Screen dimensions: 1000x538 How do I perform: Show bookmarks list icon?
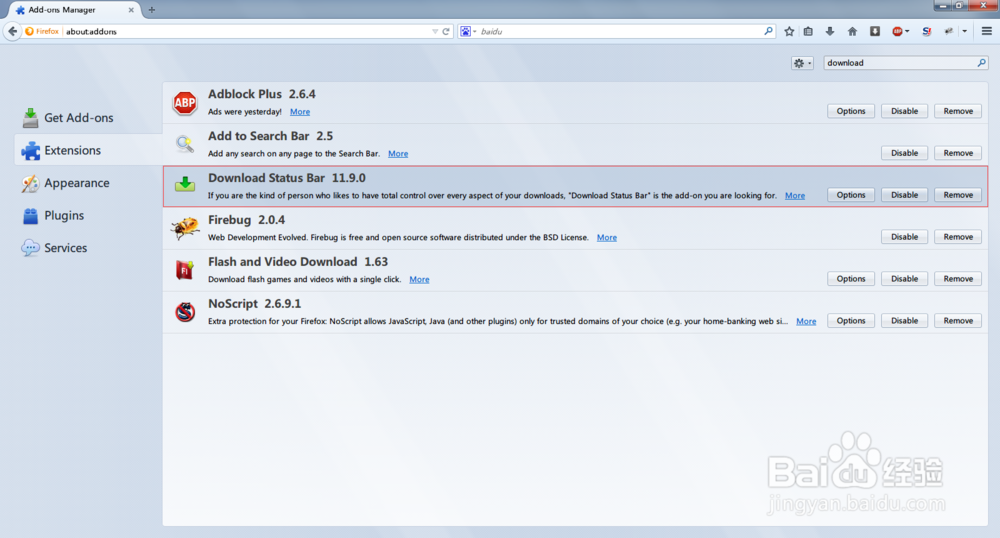pos(808,31)
